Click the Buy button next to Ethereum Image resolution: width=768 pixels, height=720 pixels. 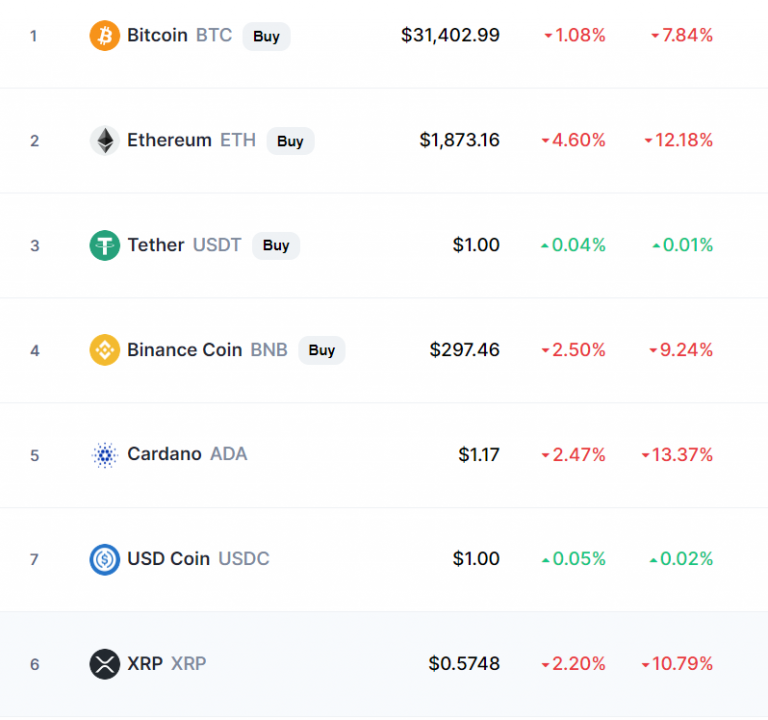(x=290, y=141)
